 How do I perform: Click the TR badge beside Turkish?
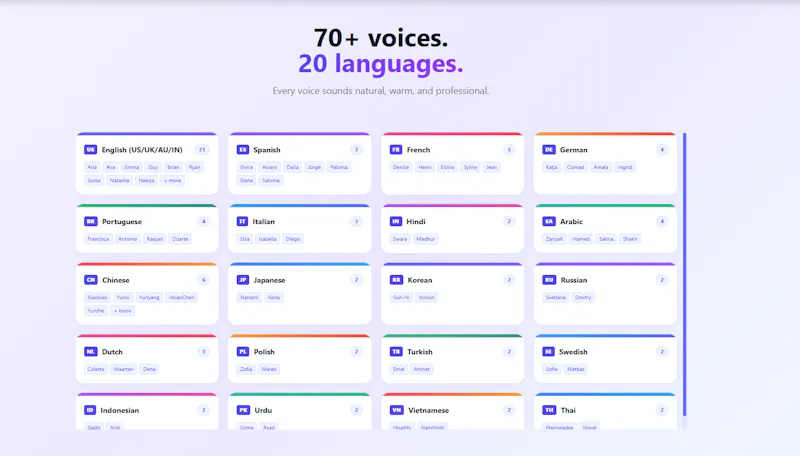396,351
